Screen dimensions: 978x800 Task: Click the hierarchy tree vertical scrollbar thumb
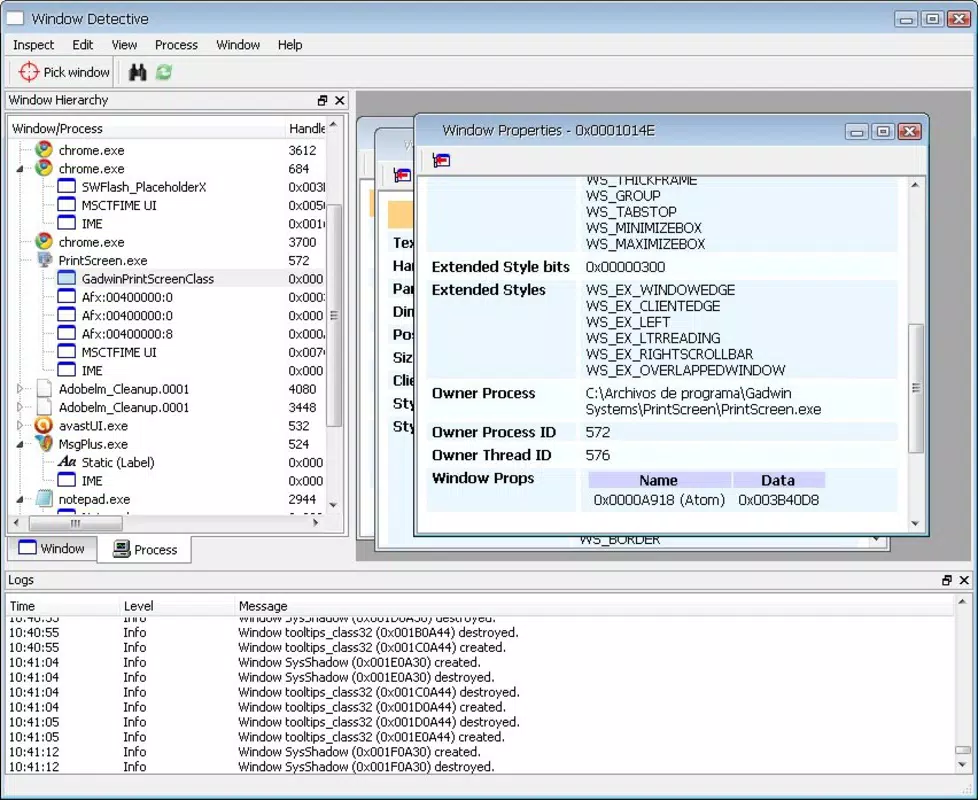pos(334,316)
